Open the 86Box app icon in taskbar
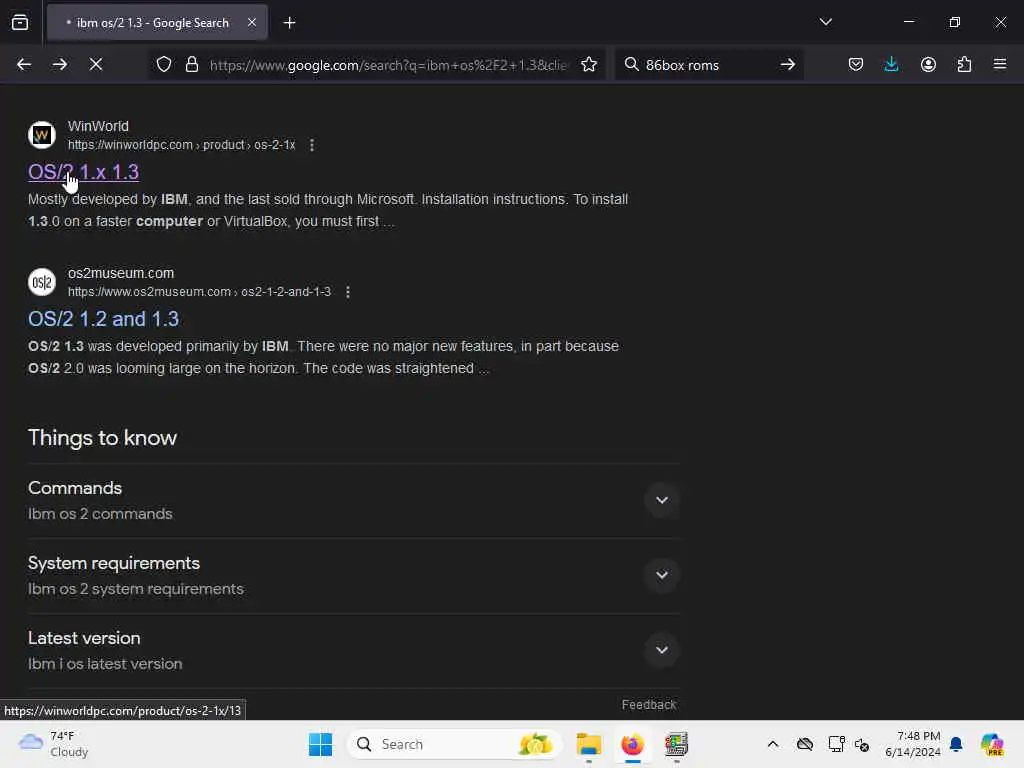Image resolution: width=1024 pixels, height=768 pixels. pyautogui.click(x=676, y=744)
